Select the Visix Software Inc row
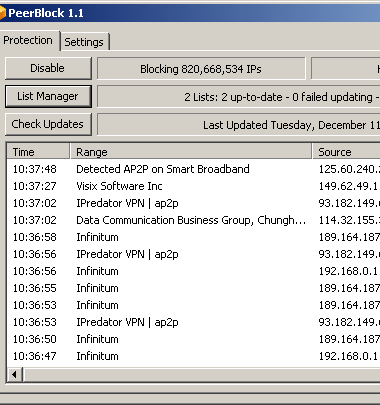Image resolution: width=380 pixels, height=405 pixels. [x=193, y=186]
